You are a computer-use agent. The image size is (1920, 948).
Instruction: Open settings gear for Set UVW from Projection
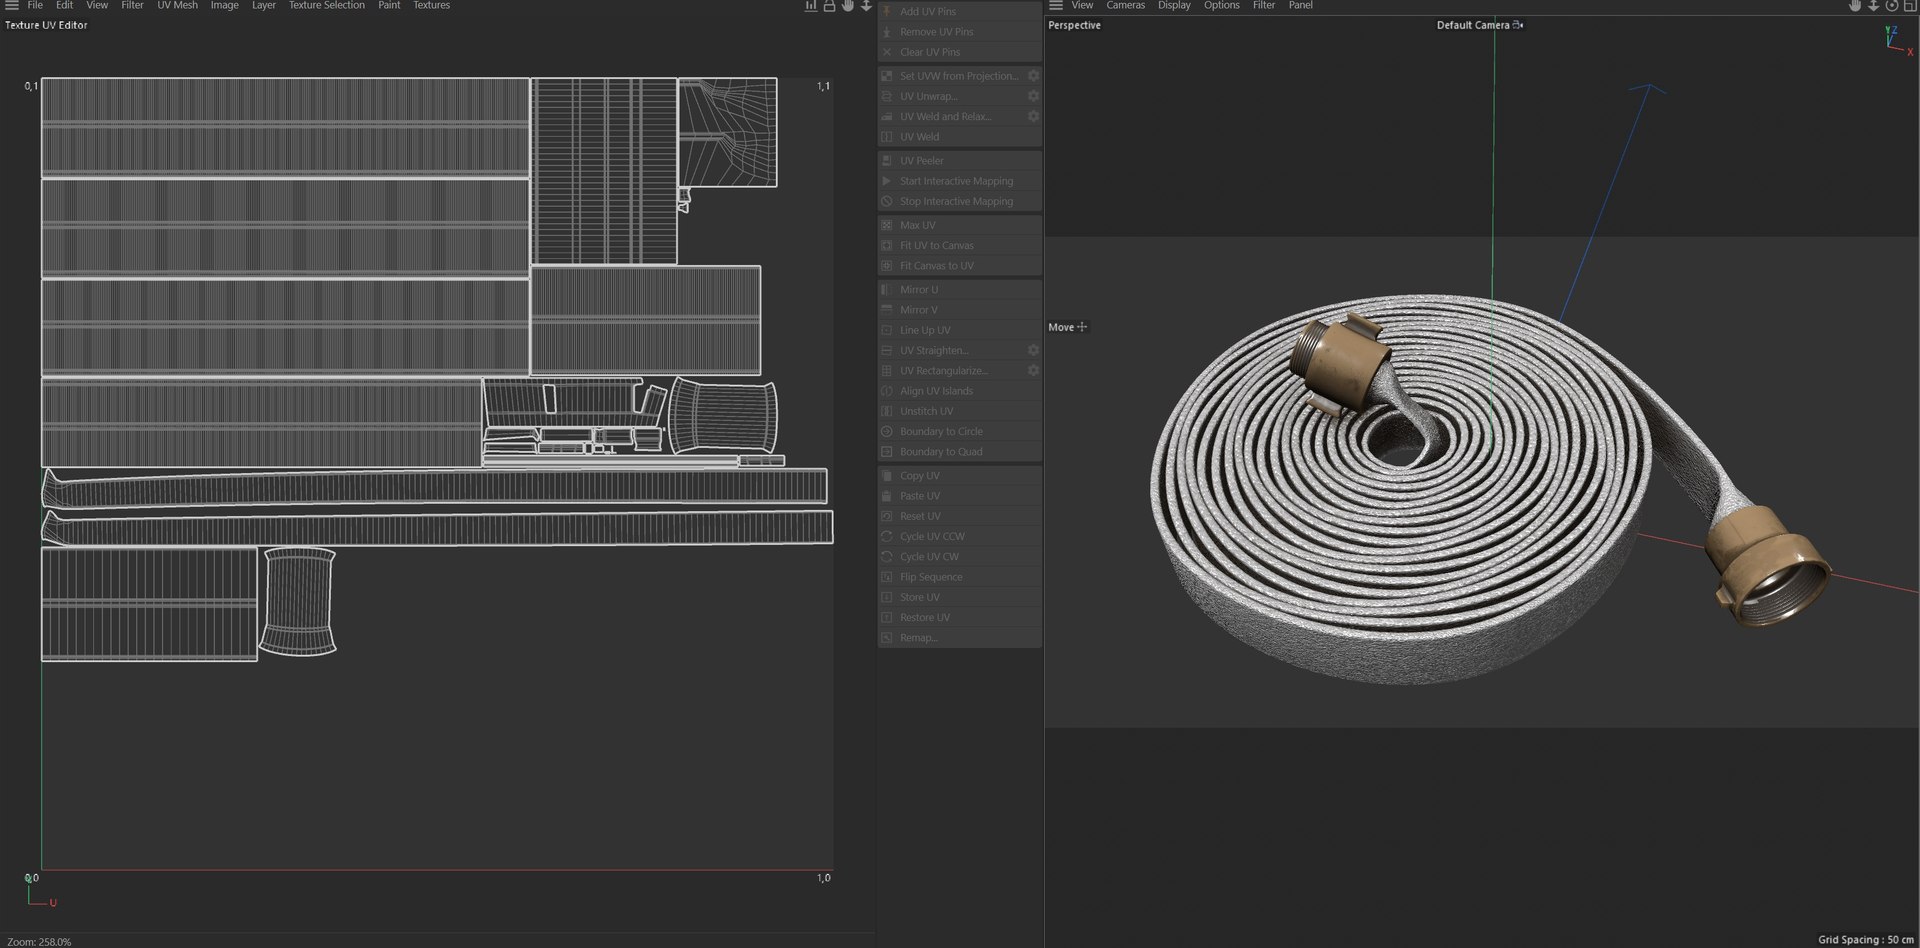click(1033, 76)
